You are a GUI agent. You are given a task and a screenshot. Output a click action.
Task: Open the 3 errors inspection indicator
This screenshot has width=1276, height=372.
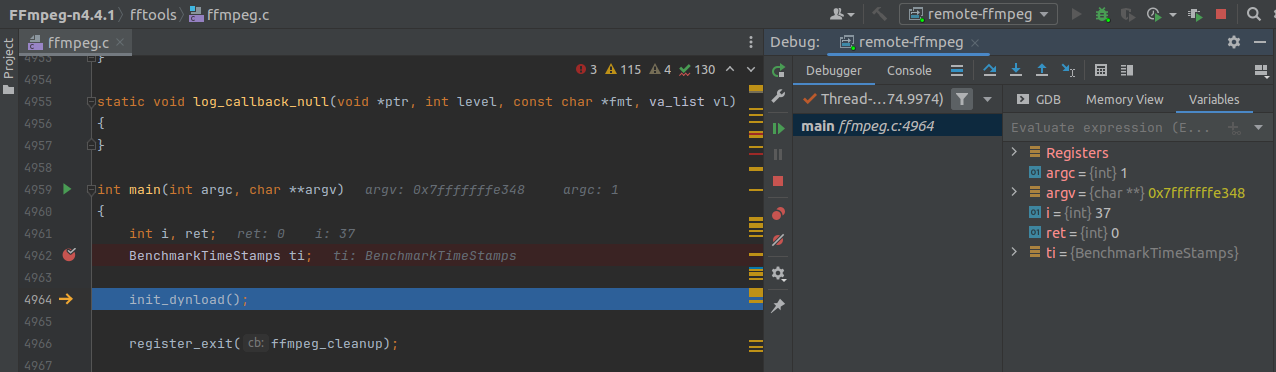[x=587, y=70]
